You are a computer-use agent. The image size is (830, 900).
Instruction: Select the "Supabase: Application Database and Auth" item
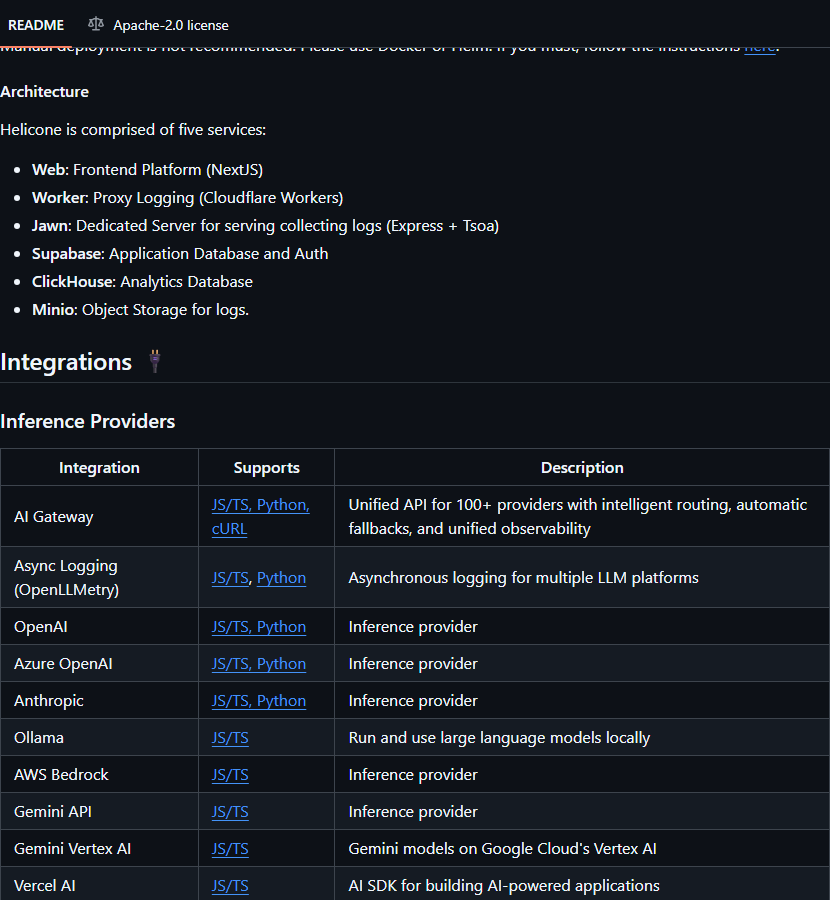(x=180, y=254)
